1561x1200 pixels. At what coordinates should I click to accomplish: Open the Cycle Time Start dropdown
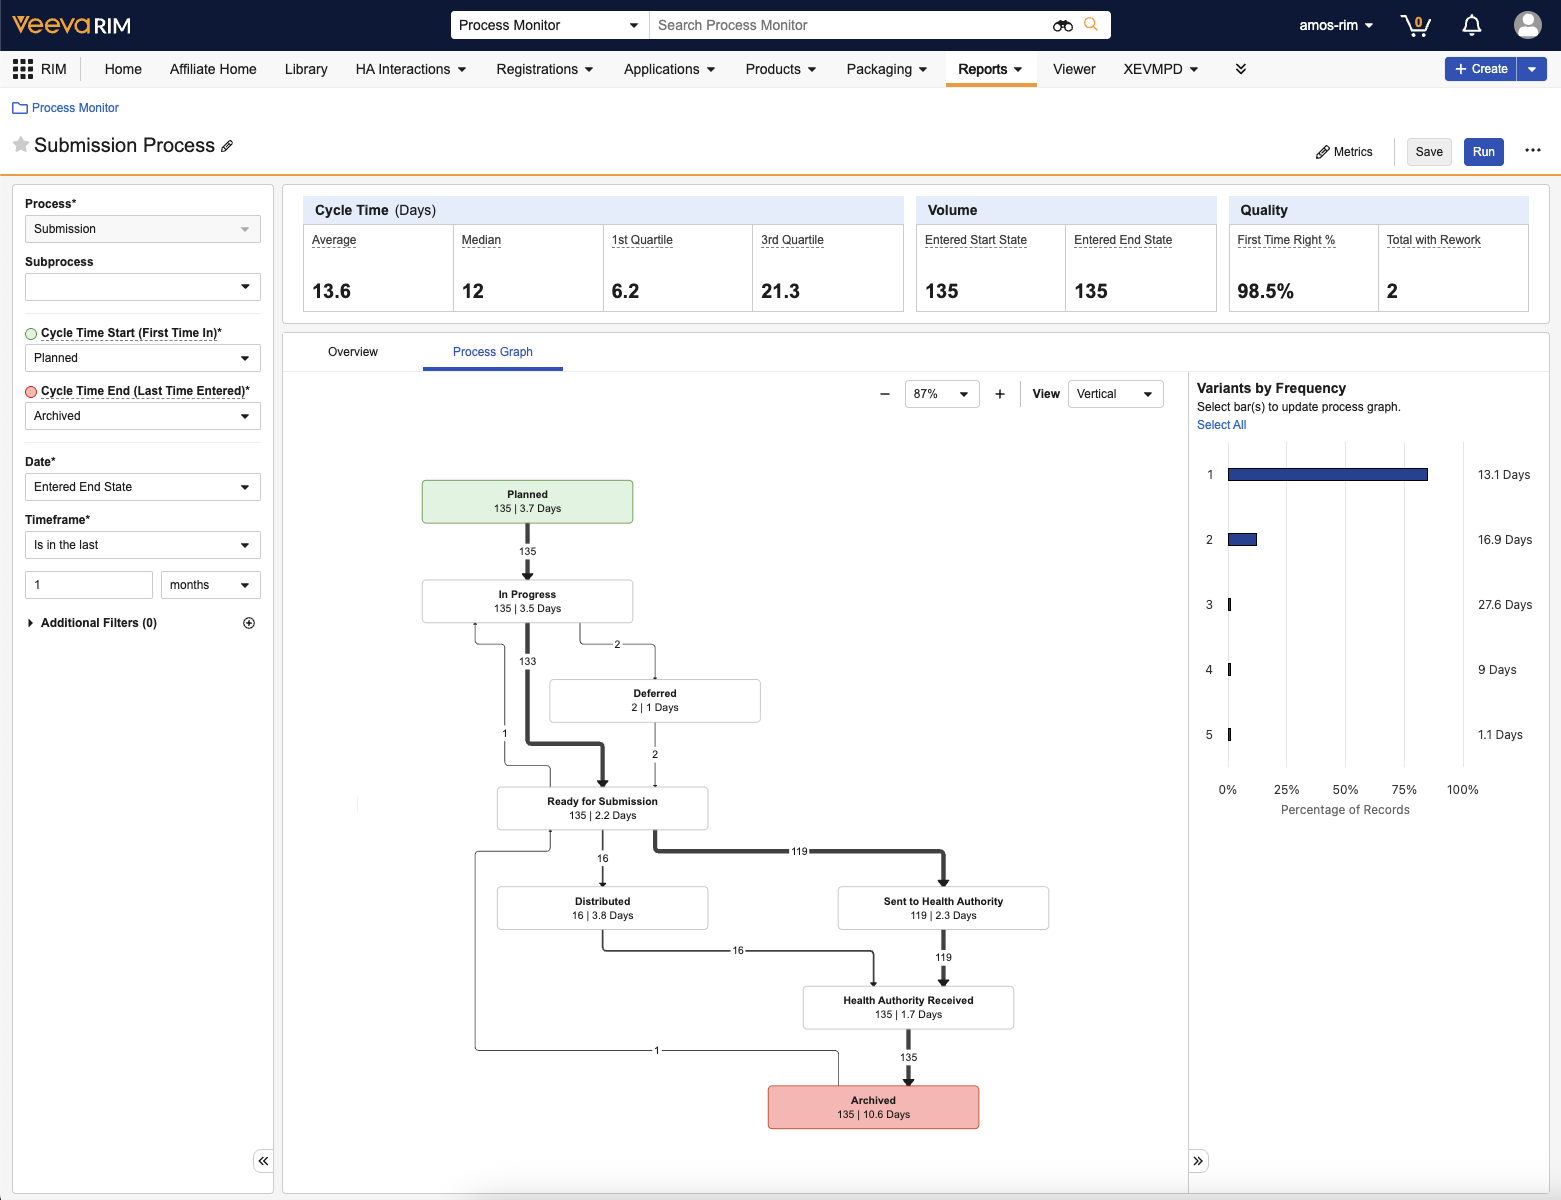pyautogui.click(x=142, y=358)
